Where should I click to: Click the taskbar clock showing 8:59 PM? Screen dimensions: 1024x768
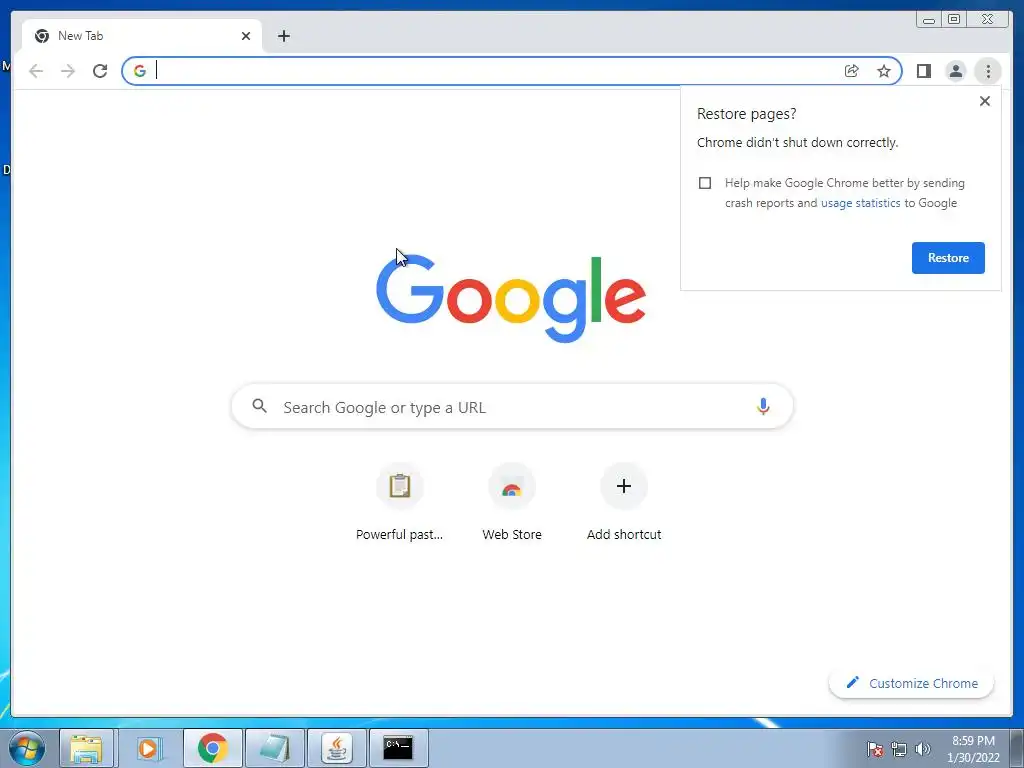(x=973, y=749)
